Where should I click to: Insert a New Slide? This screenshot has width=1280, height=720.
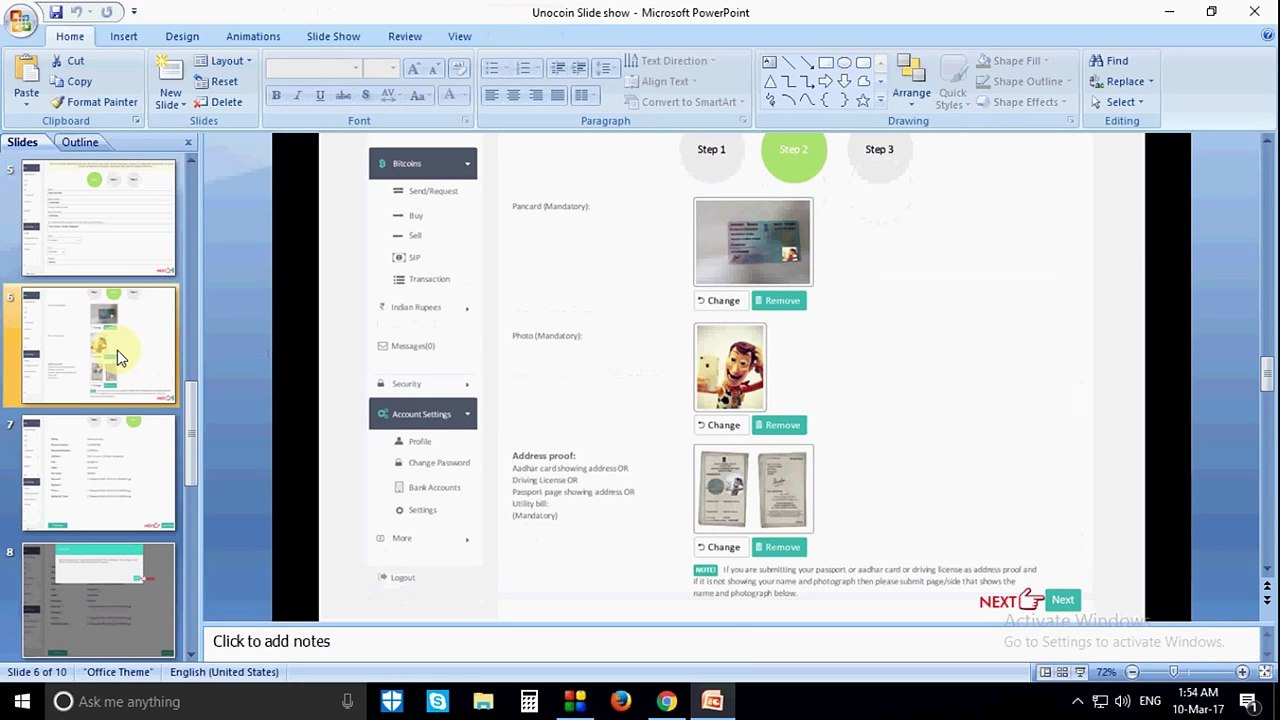tap(170, 81)
